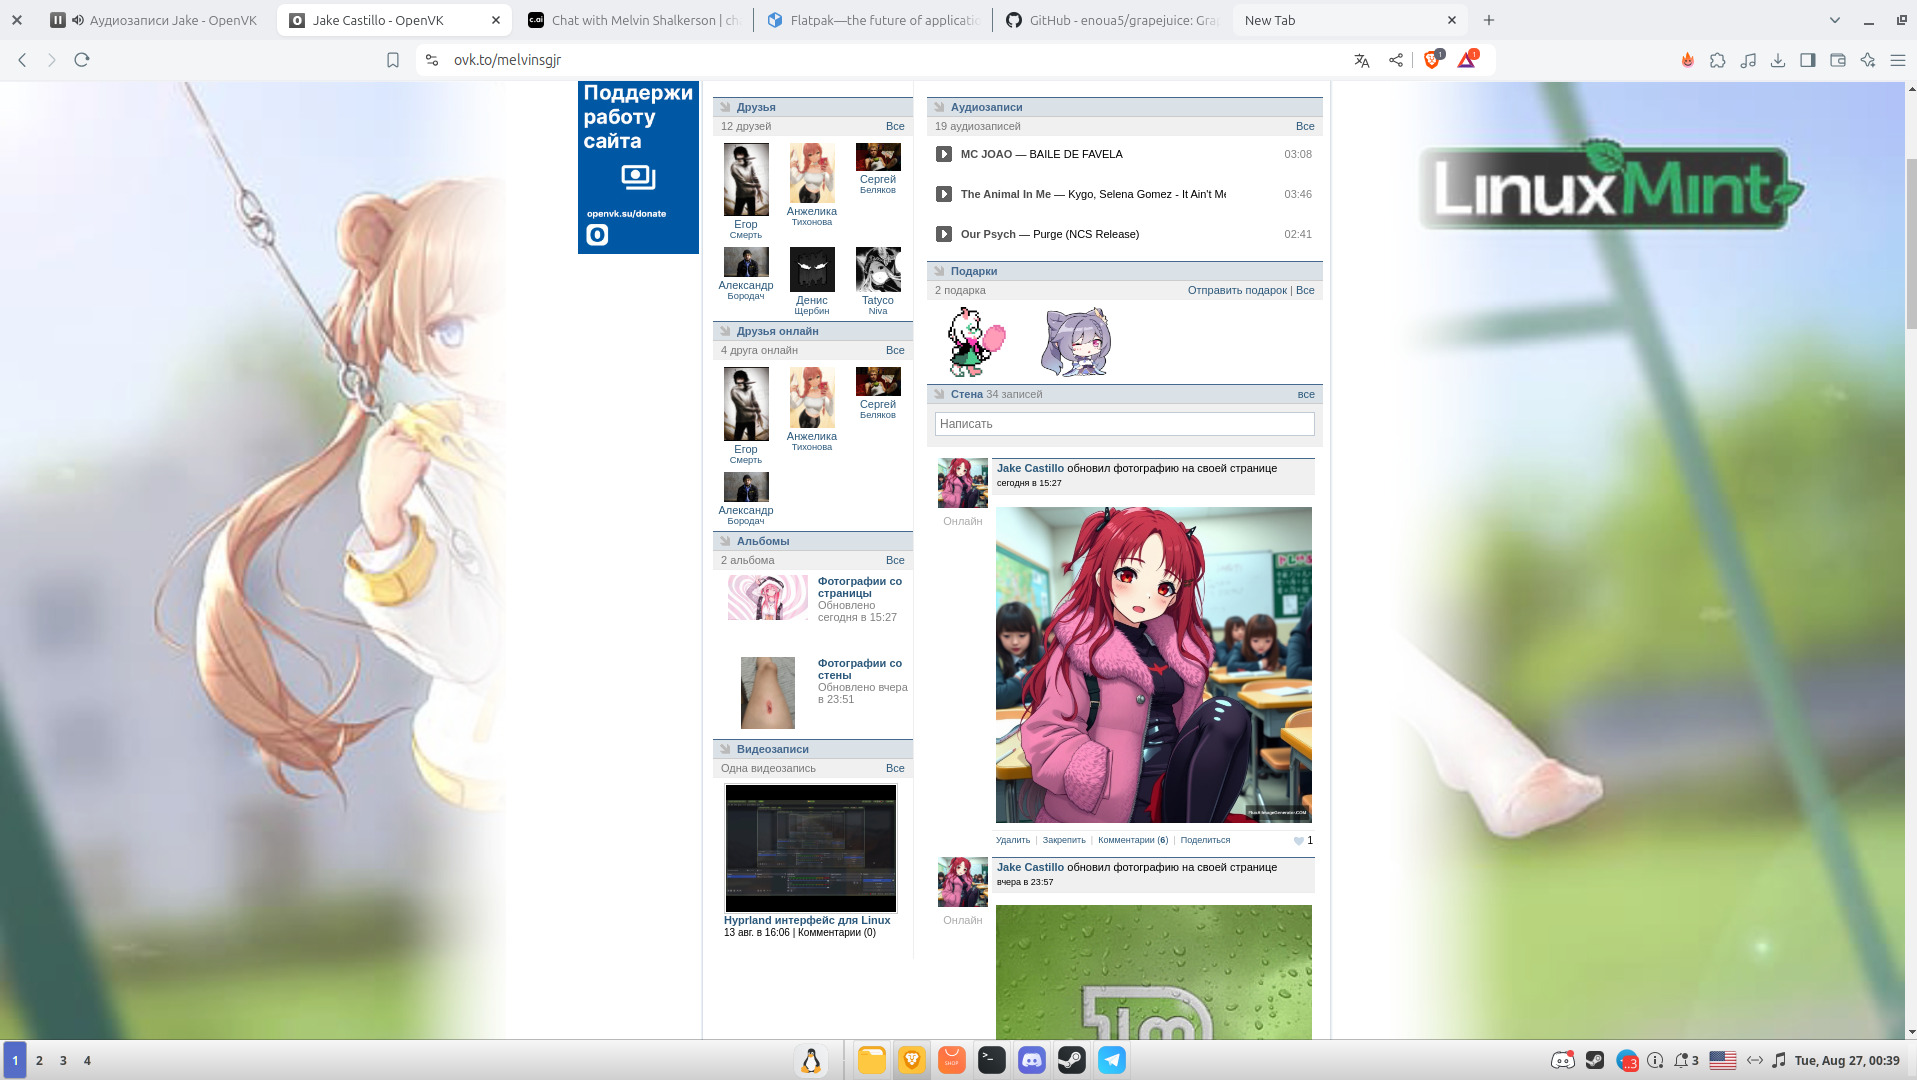Switch to workspace 2 on the taskbar
This screenshot has height=1080, width=1917.
click(39, 1060)
